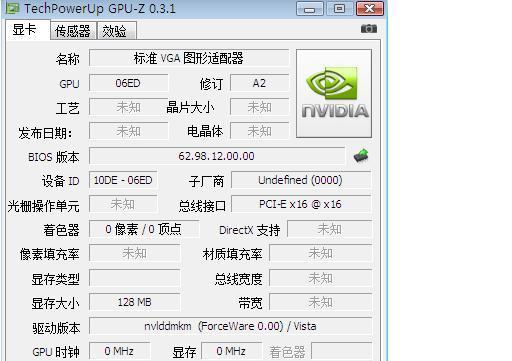Click the camera screenshot icon
Screen dimensions: 512x361
369,29
